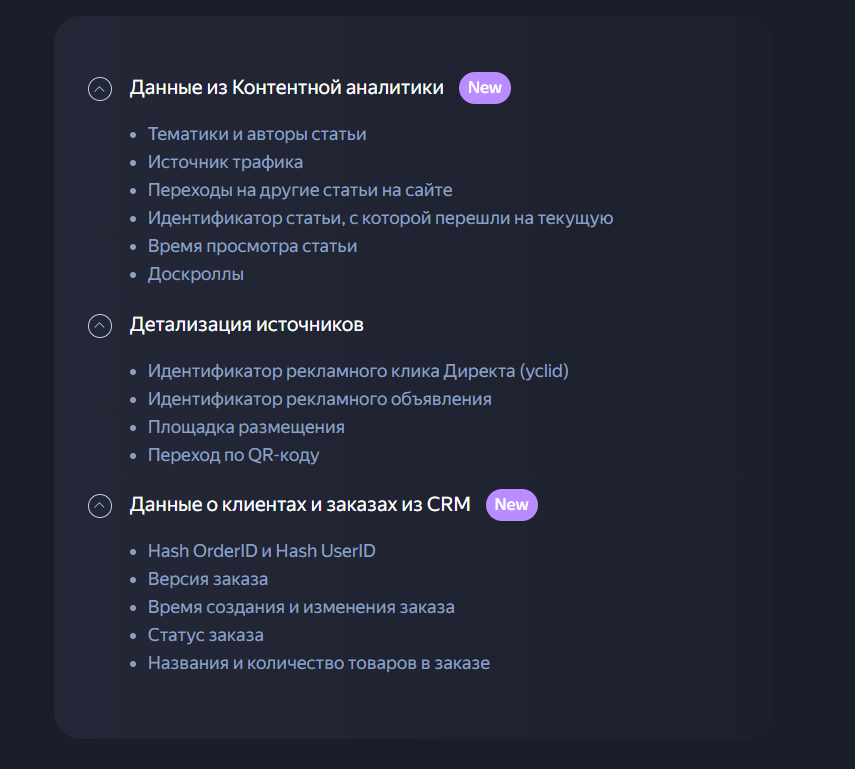Click Hash OrderID и Hash UserID

coord(260,550)
